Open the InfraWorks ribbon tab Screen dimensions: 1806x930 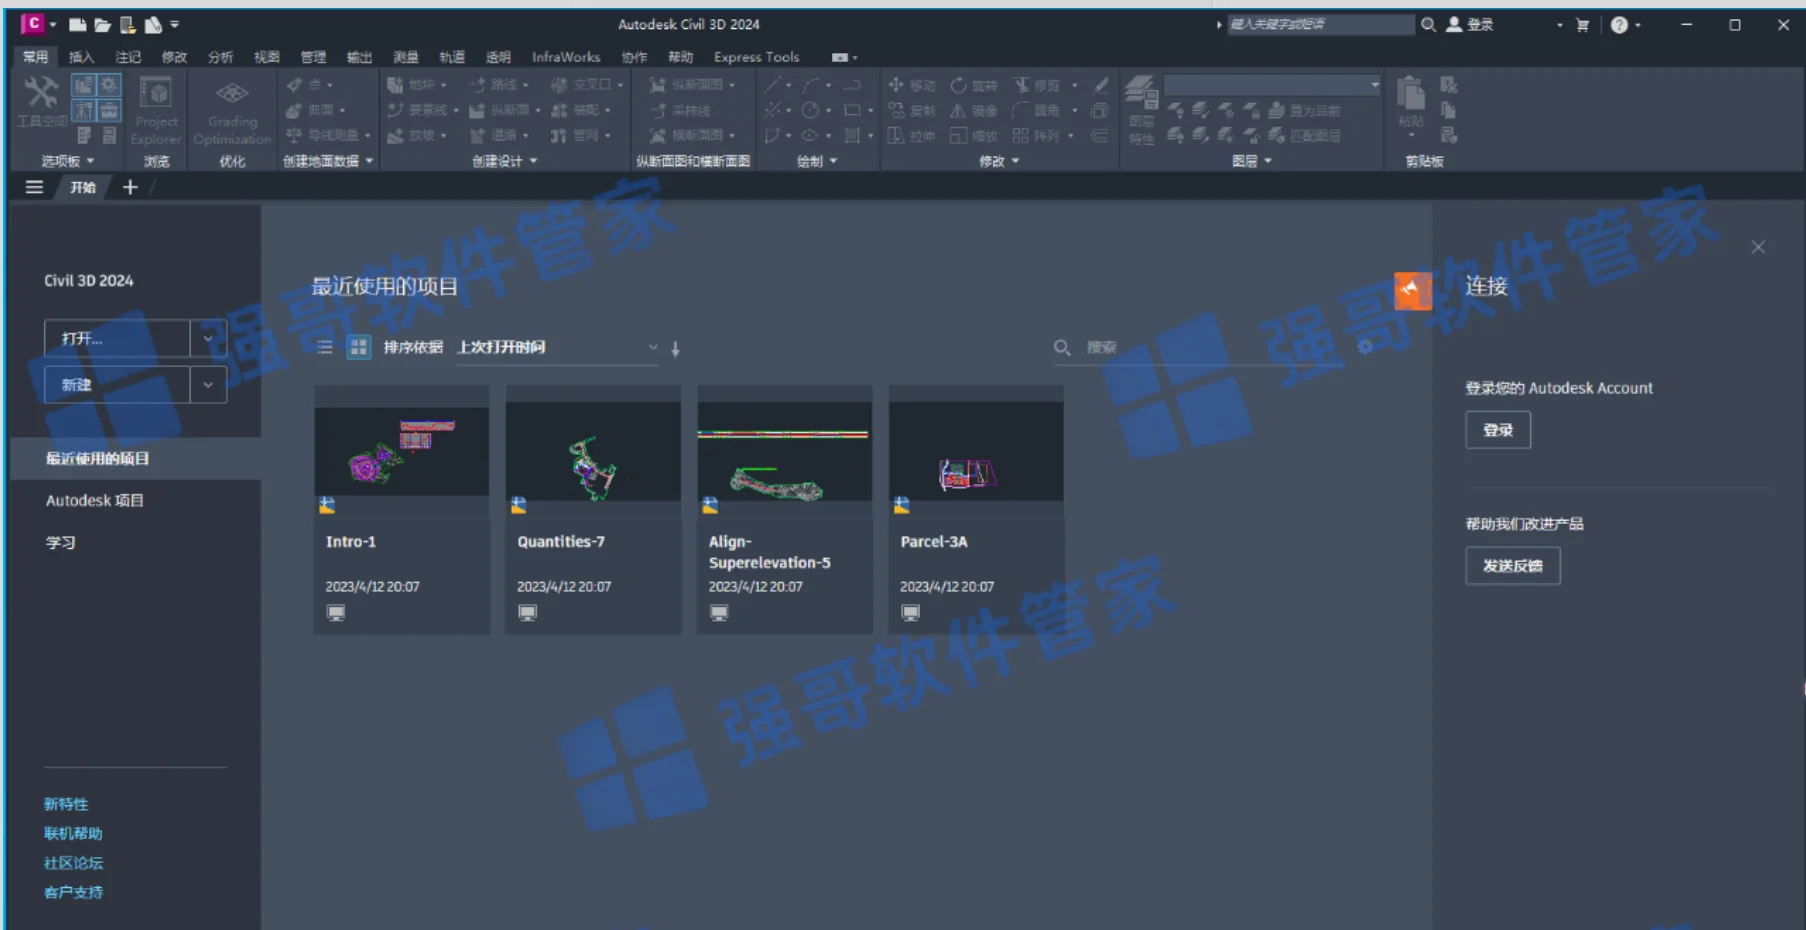(566, 57)
